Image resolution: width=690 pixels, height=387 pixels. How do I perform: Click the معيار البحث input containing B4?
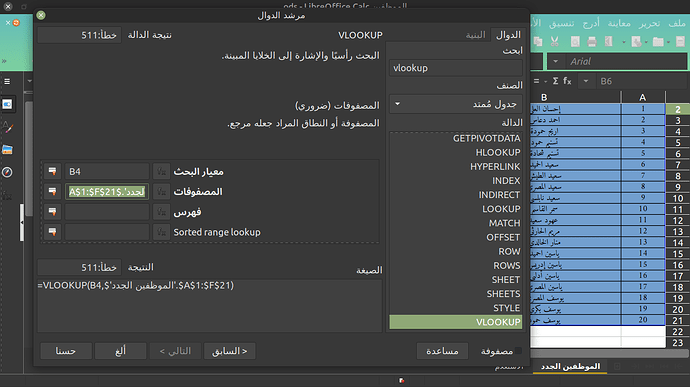[107, 171]
